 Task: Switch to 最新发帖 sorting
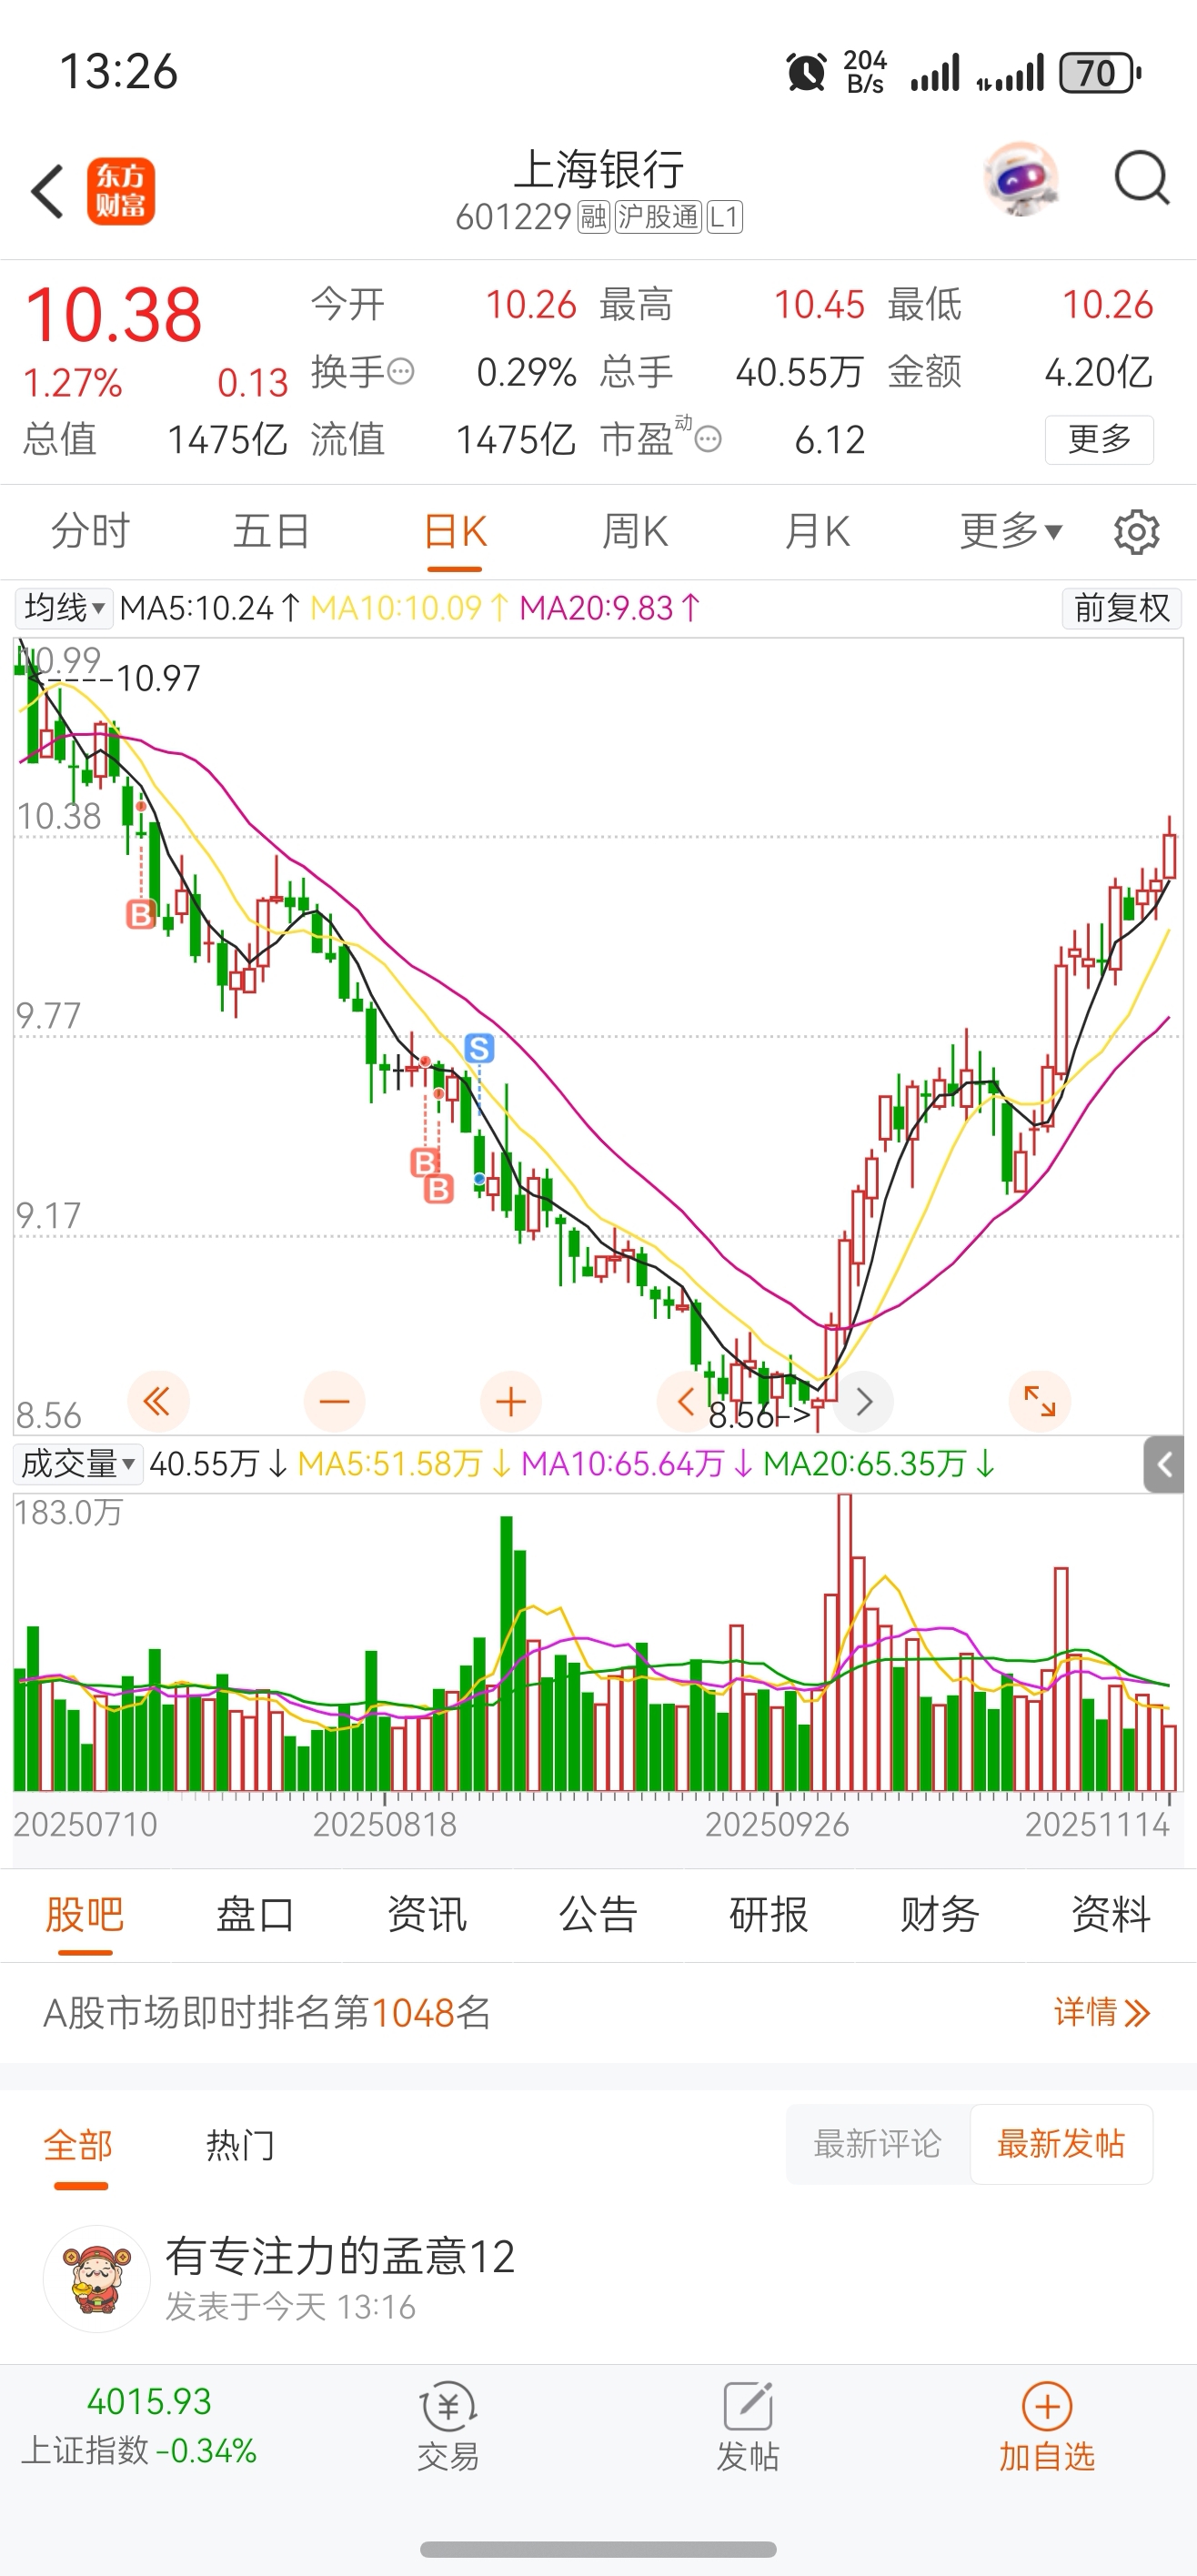[x=1061, y=2144]
